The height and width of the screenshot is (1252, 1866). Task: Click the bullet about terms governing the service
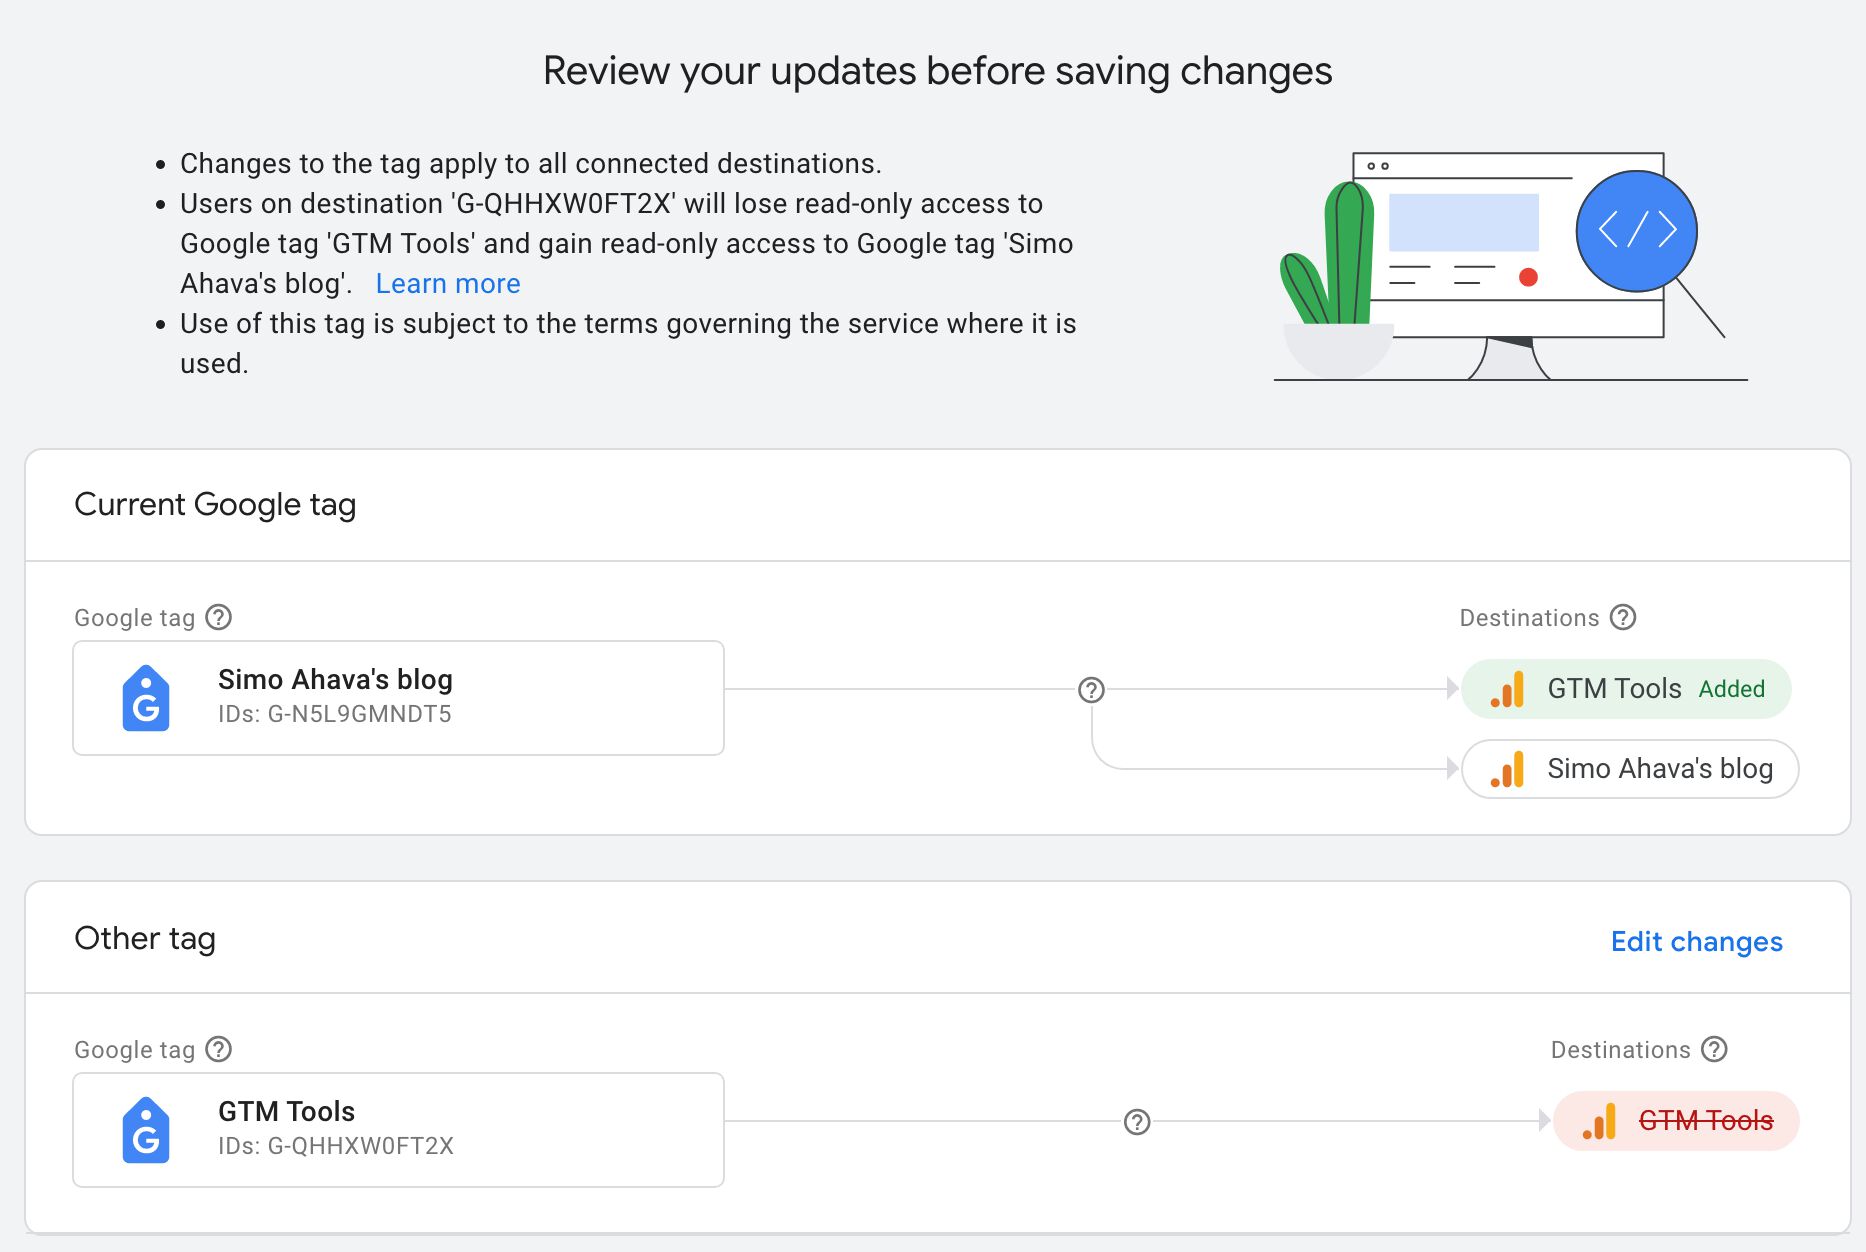[x=628, y=344]
